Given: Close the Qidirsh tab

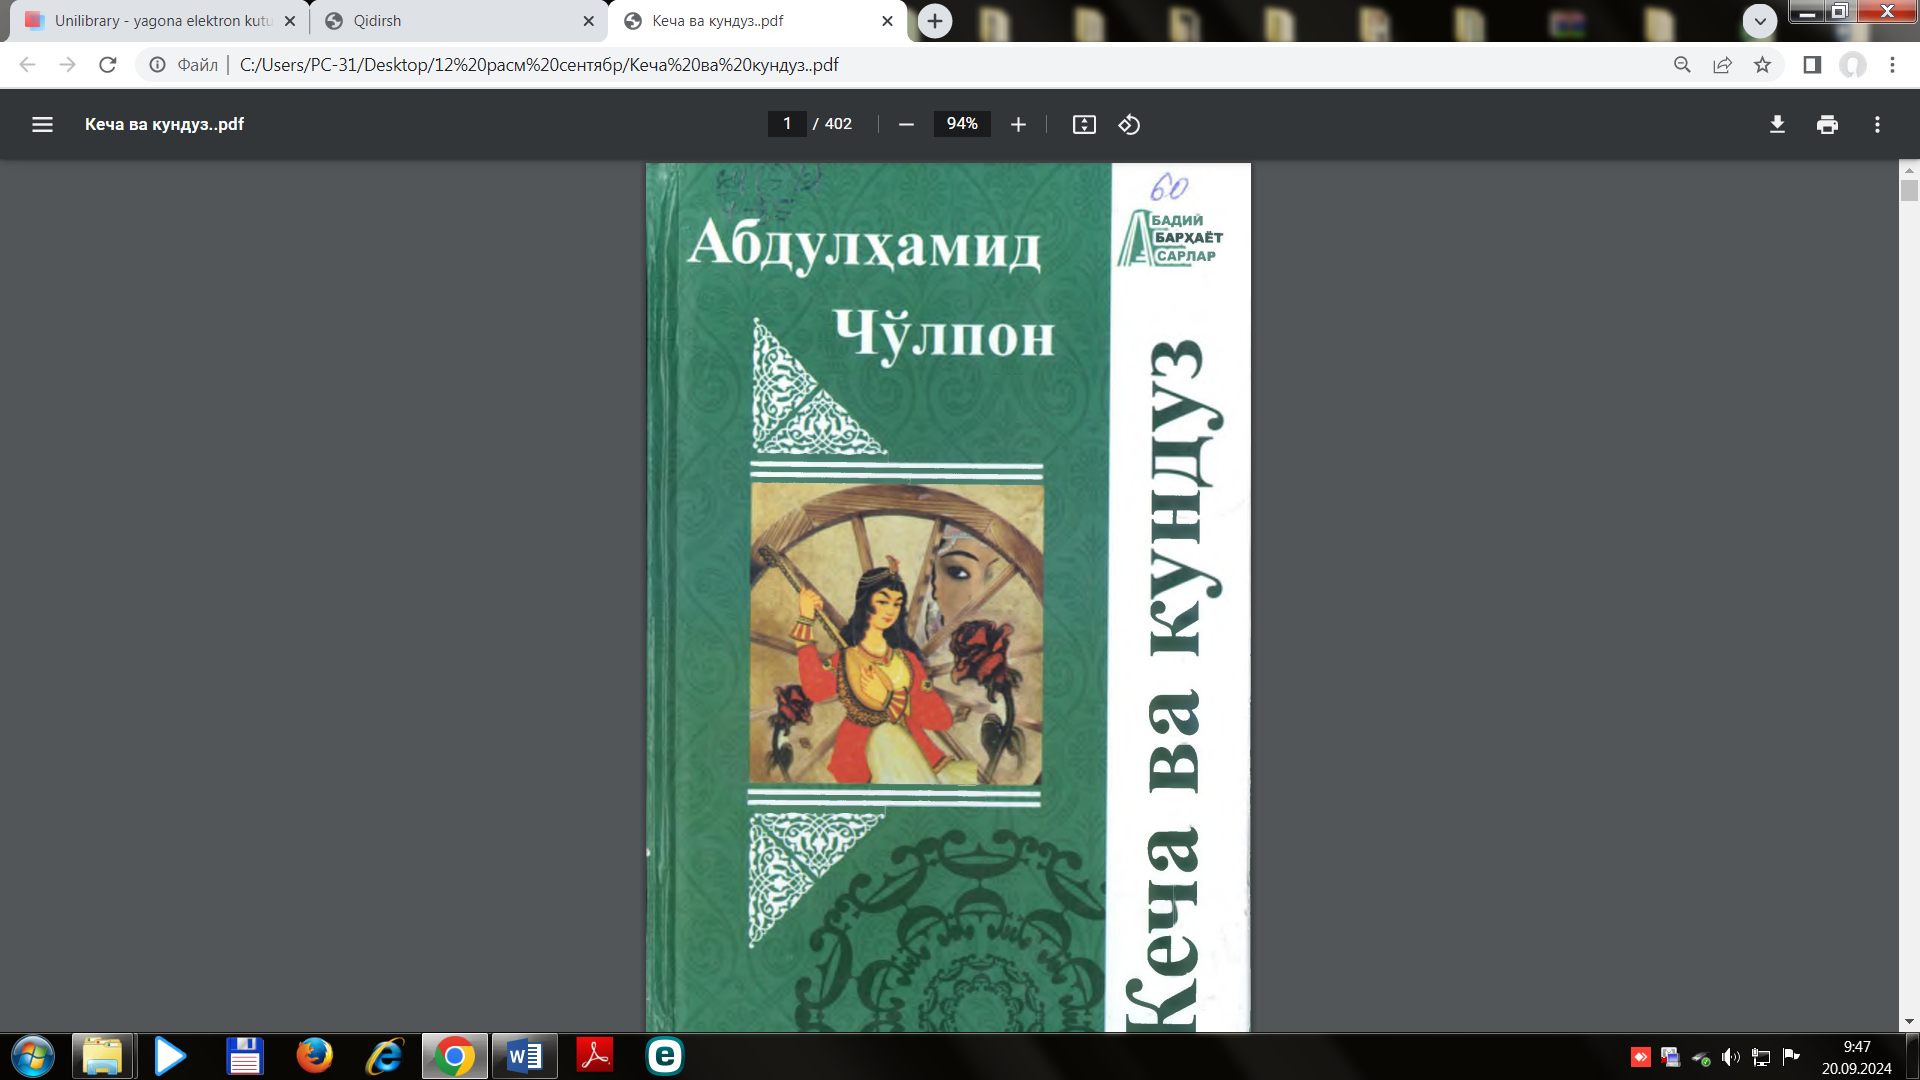Looking at the screenshot, I should [x=589, y=21].
